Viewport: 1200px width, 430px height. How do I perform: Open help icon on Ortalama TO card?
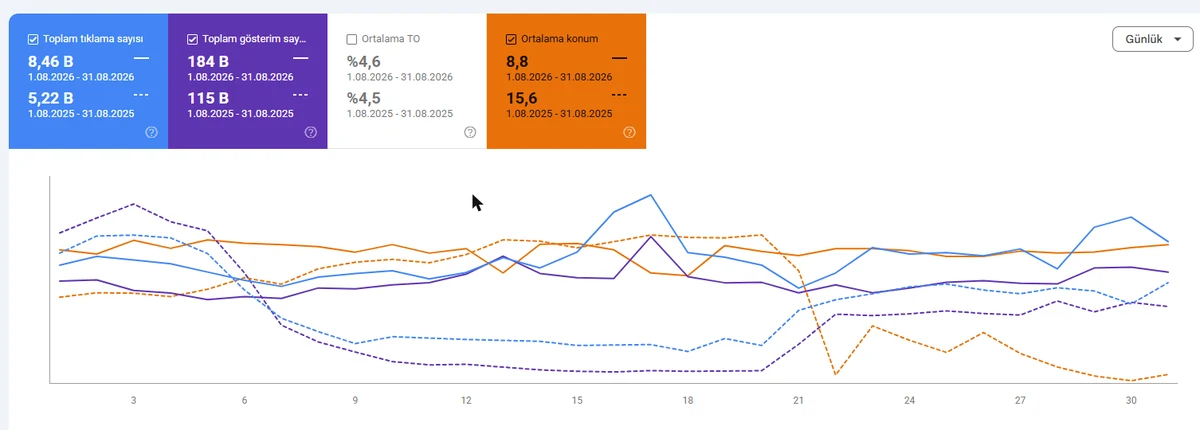470,132
